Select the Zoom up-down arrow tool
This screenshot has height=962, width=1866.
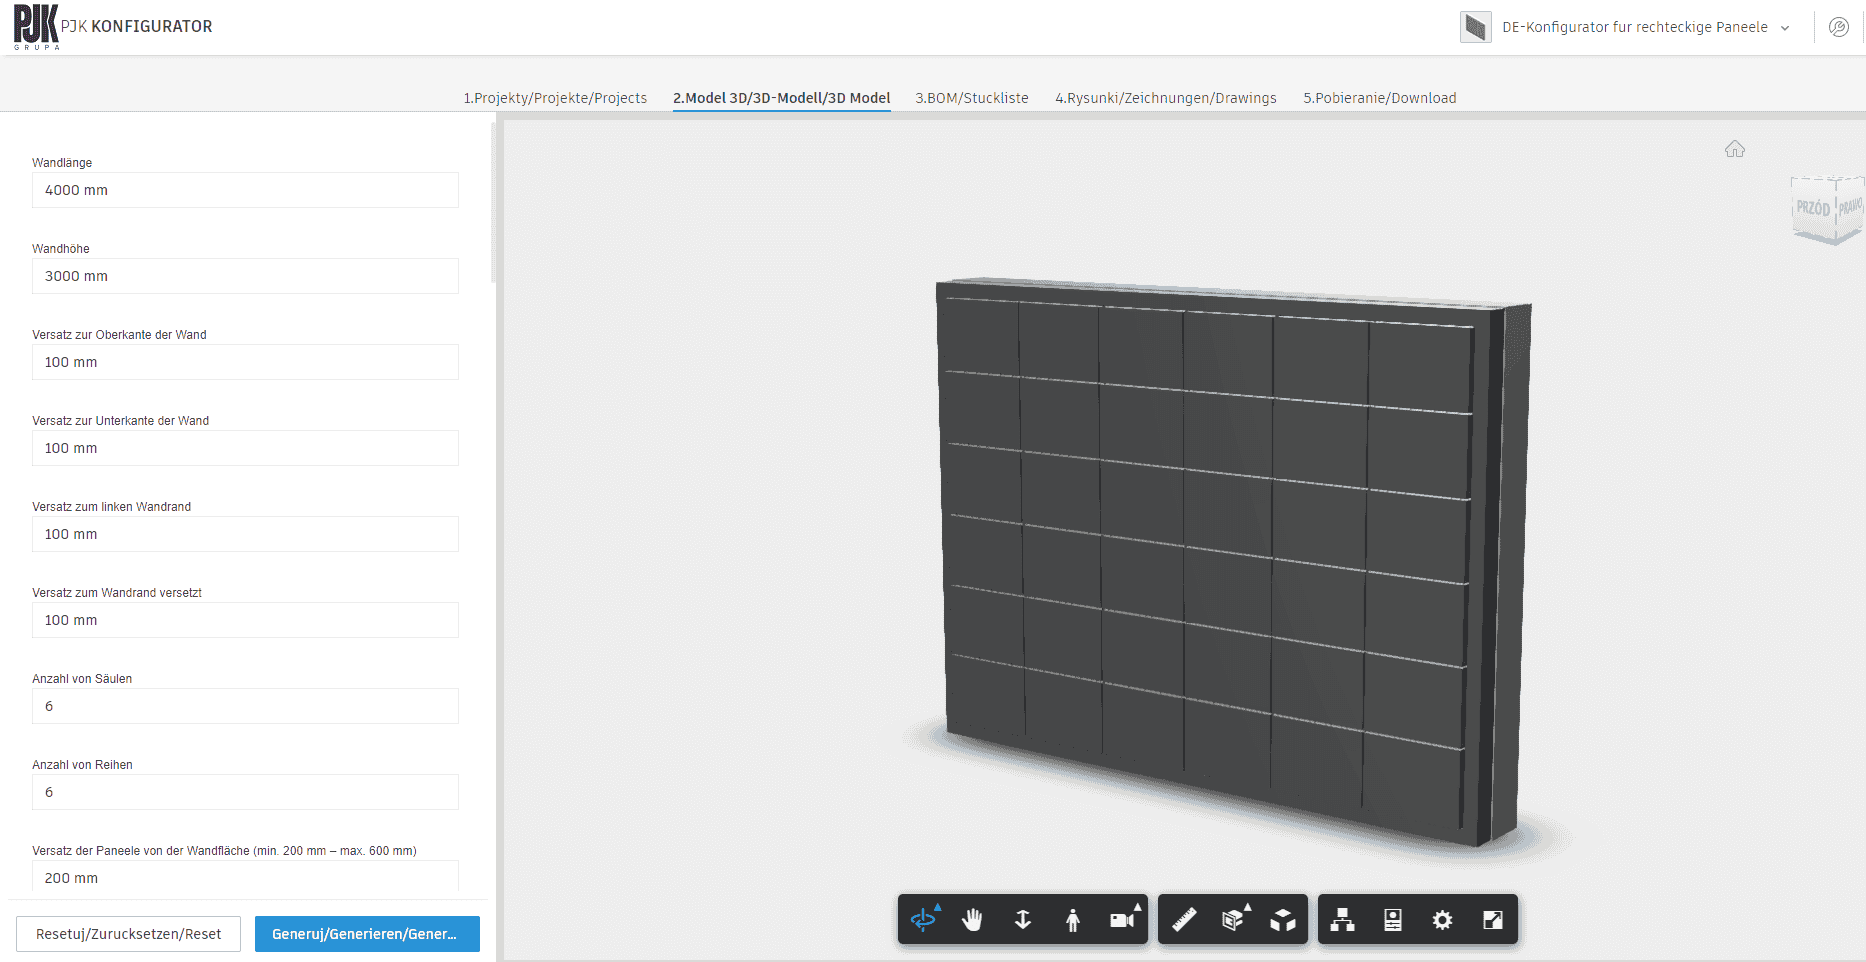point(1022,919)
